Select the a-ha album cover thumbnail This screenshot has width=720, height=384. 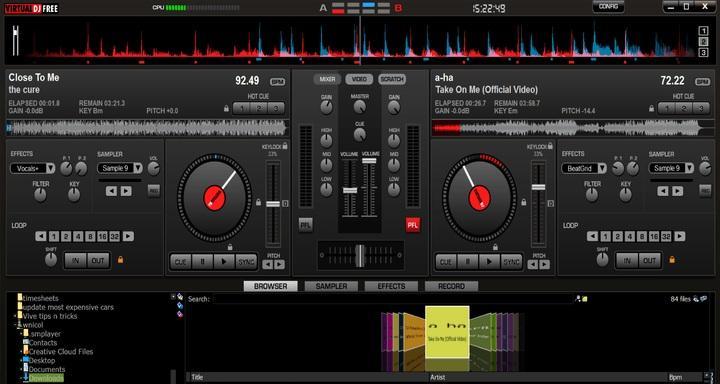447,332
